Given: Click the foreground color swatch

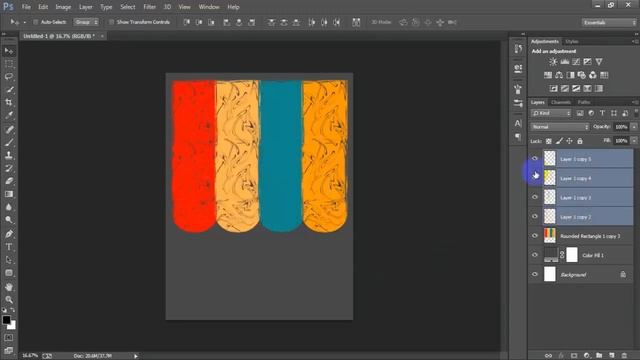Looking at the screenshot, I should [x=6, y=320].
